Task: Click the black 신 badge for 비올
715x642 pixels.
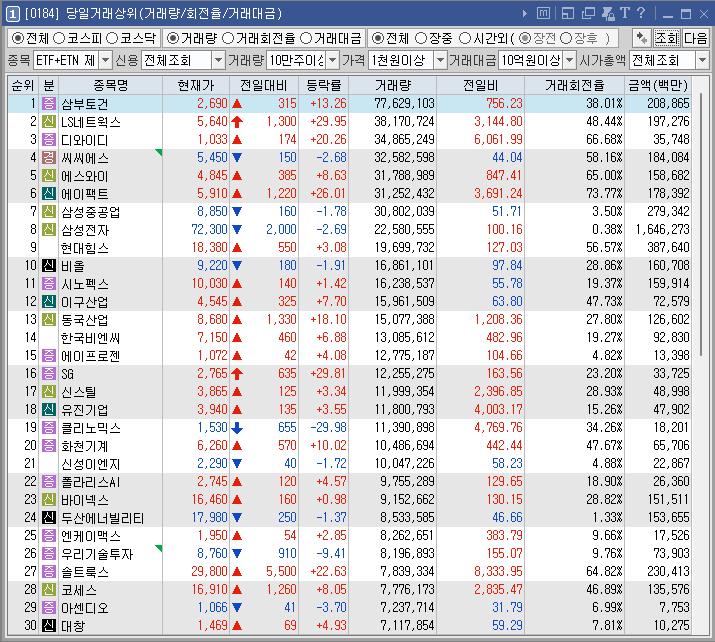Action: 49,265
